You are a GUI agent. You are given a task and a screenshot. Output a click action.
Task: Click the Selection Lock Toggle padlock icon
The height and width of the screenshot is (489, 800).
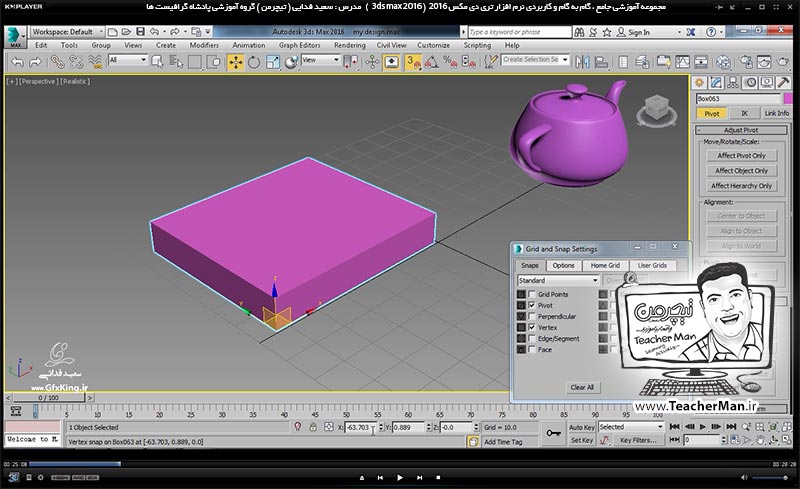(x=313, y=427)
